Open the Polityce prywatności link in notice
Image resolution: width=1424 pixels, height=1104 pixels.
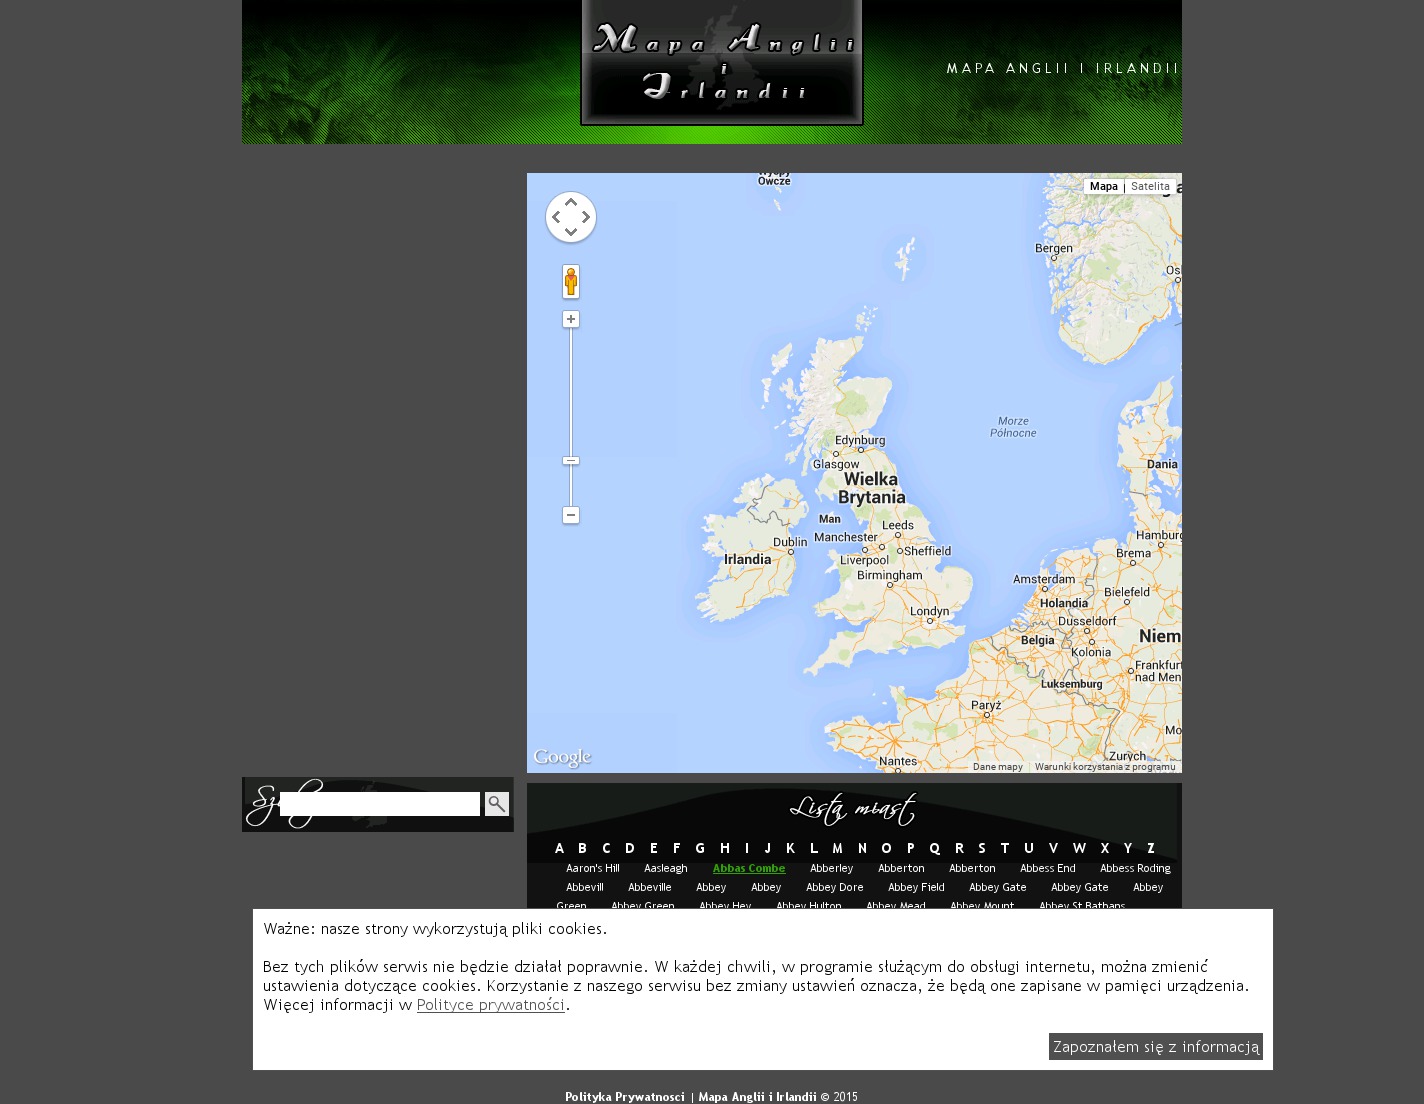pyautogui.click(x=490, y=1005)
